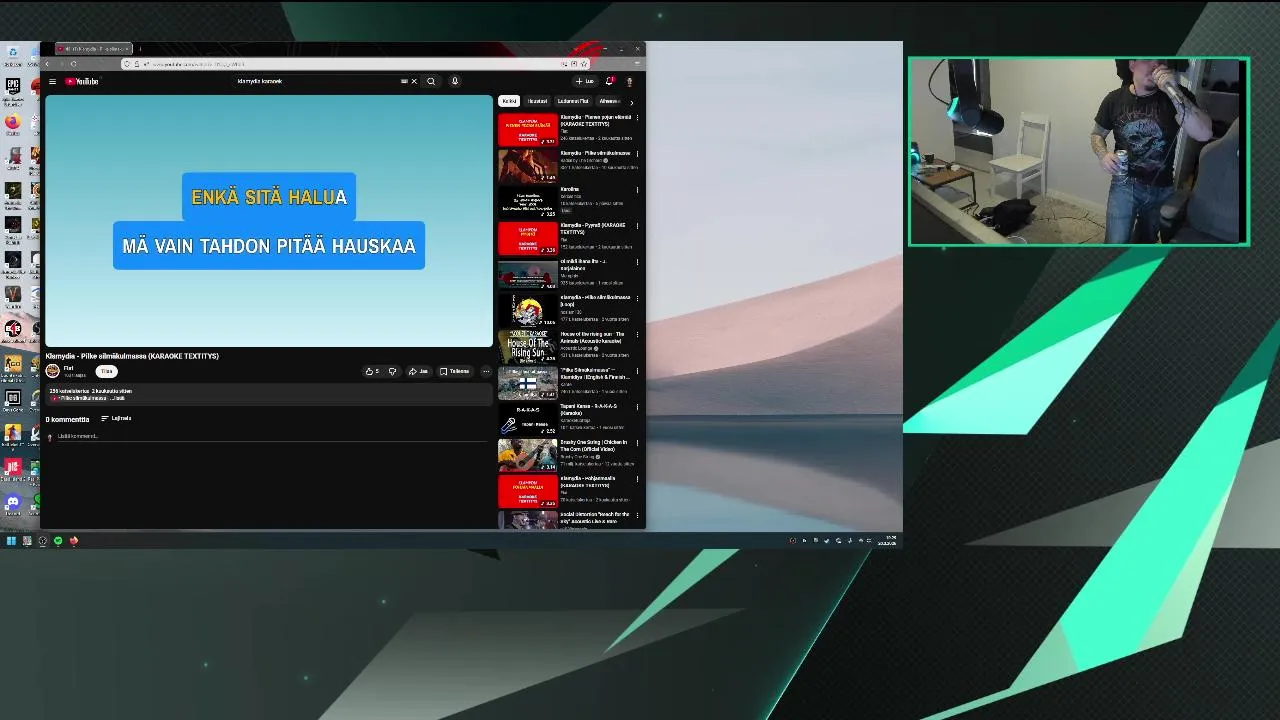This screenshot has height=720, width=1280.
Task: Open options menu for Karoliina video
Action: tap(637, 190)
